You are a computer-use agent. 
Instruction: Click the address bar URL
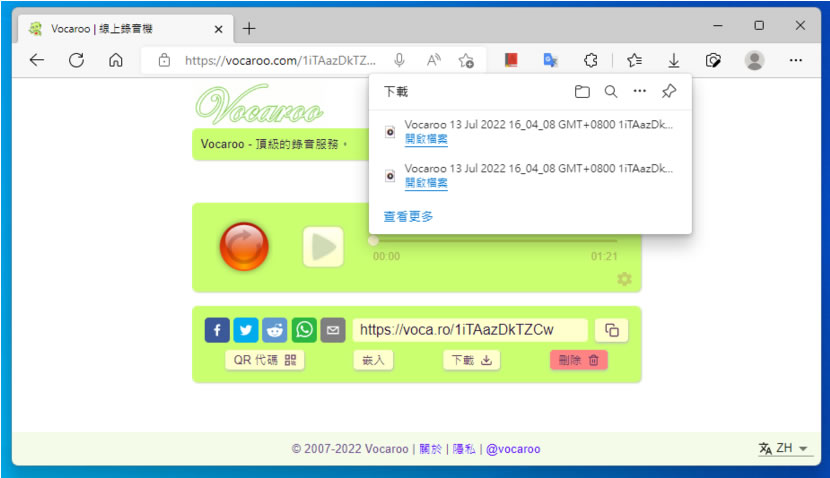[x=280, y=60]
